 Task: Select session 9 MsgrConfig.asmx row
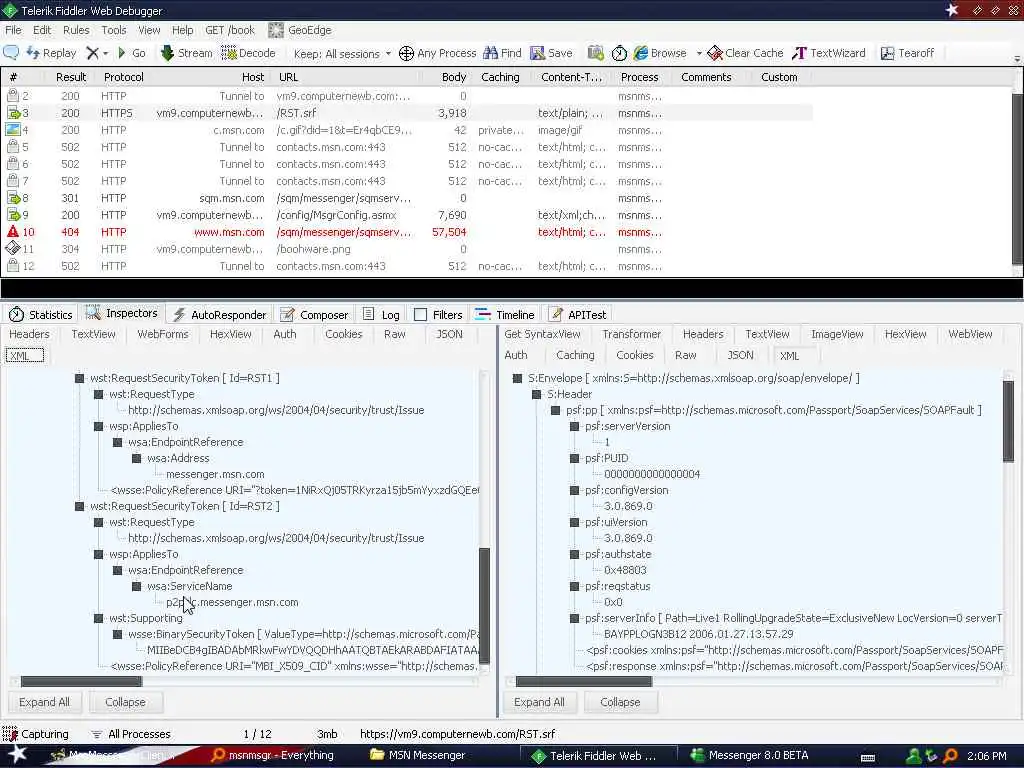[407, 215]
